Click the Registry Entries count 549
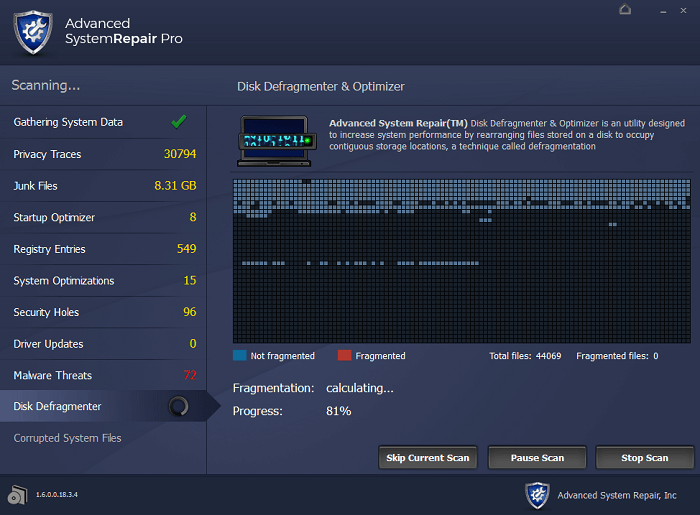This screenshot has height=515, width=700. [187, 249]
